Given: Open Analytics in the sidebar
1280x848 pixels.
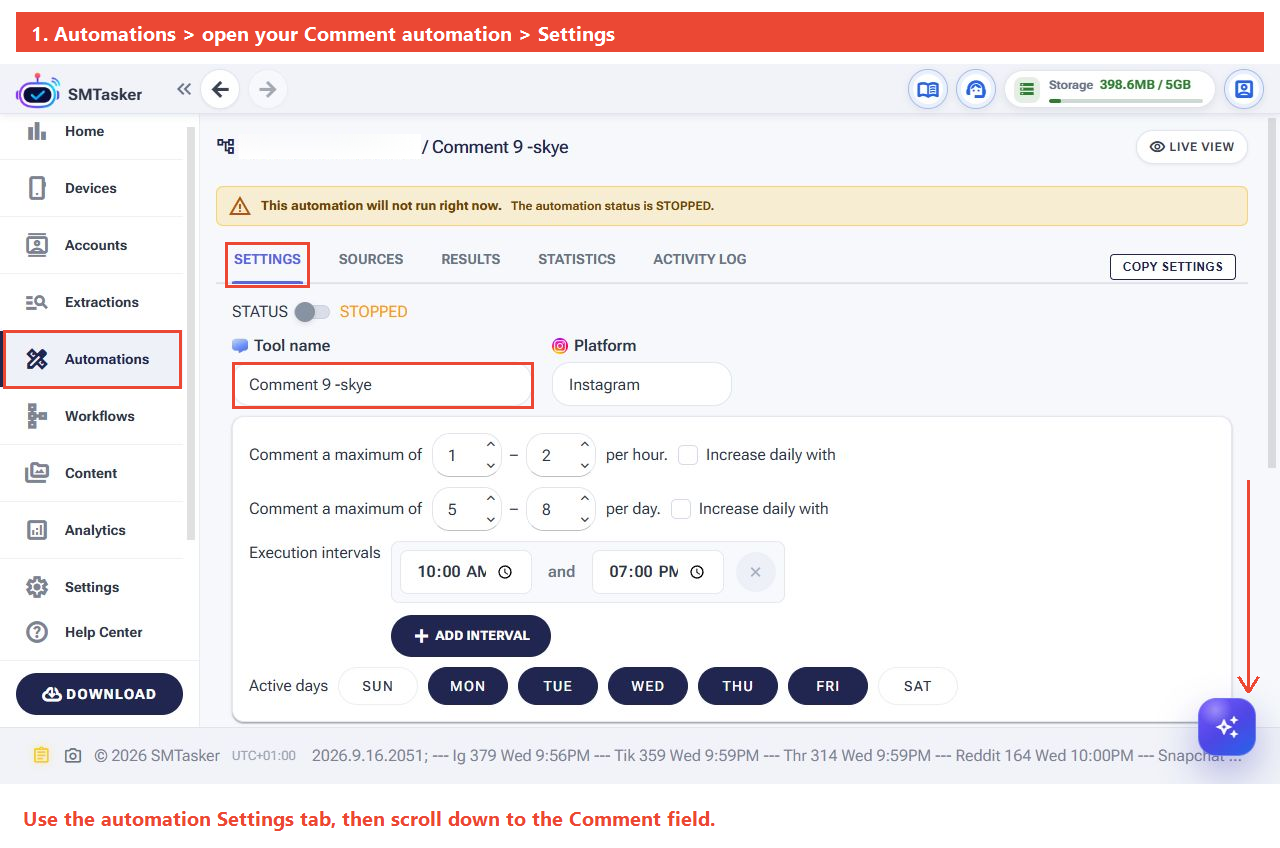Looking at the screenshot, I should [92, 530].
